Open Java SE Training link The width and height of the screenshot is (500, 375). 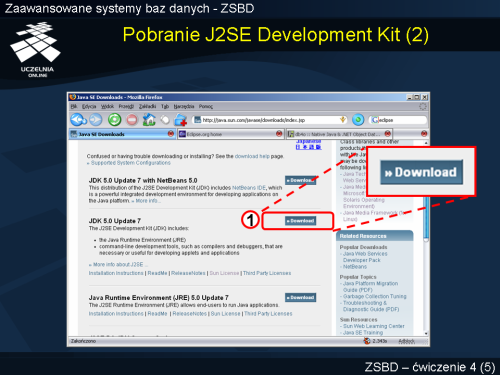[x=363, y=332]
